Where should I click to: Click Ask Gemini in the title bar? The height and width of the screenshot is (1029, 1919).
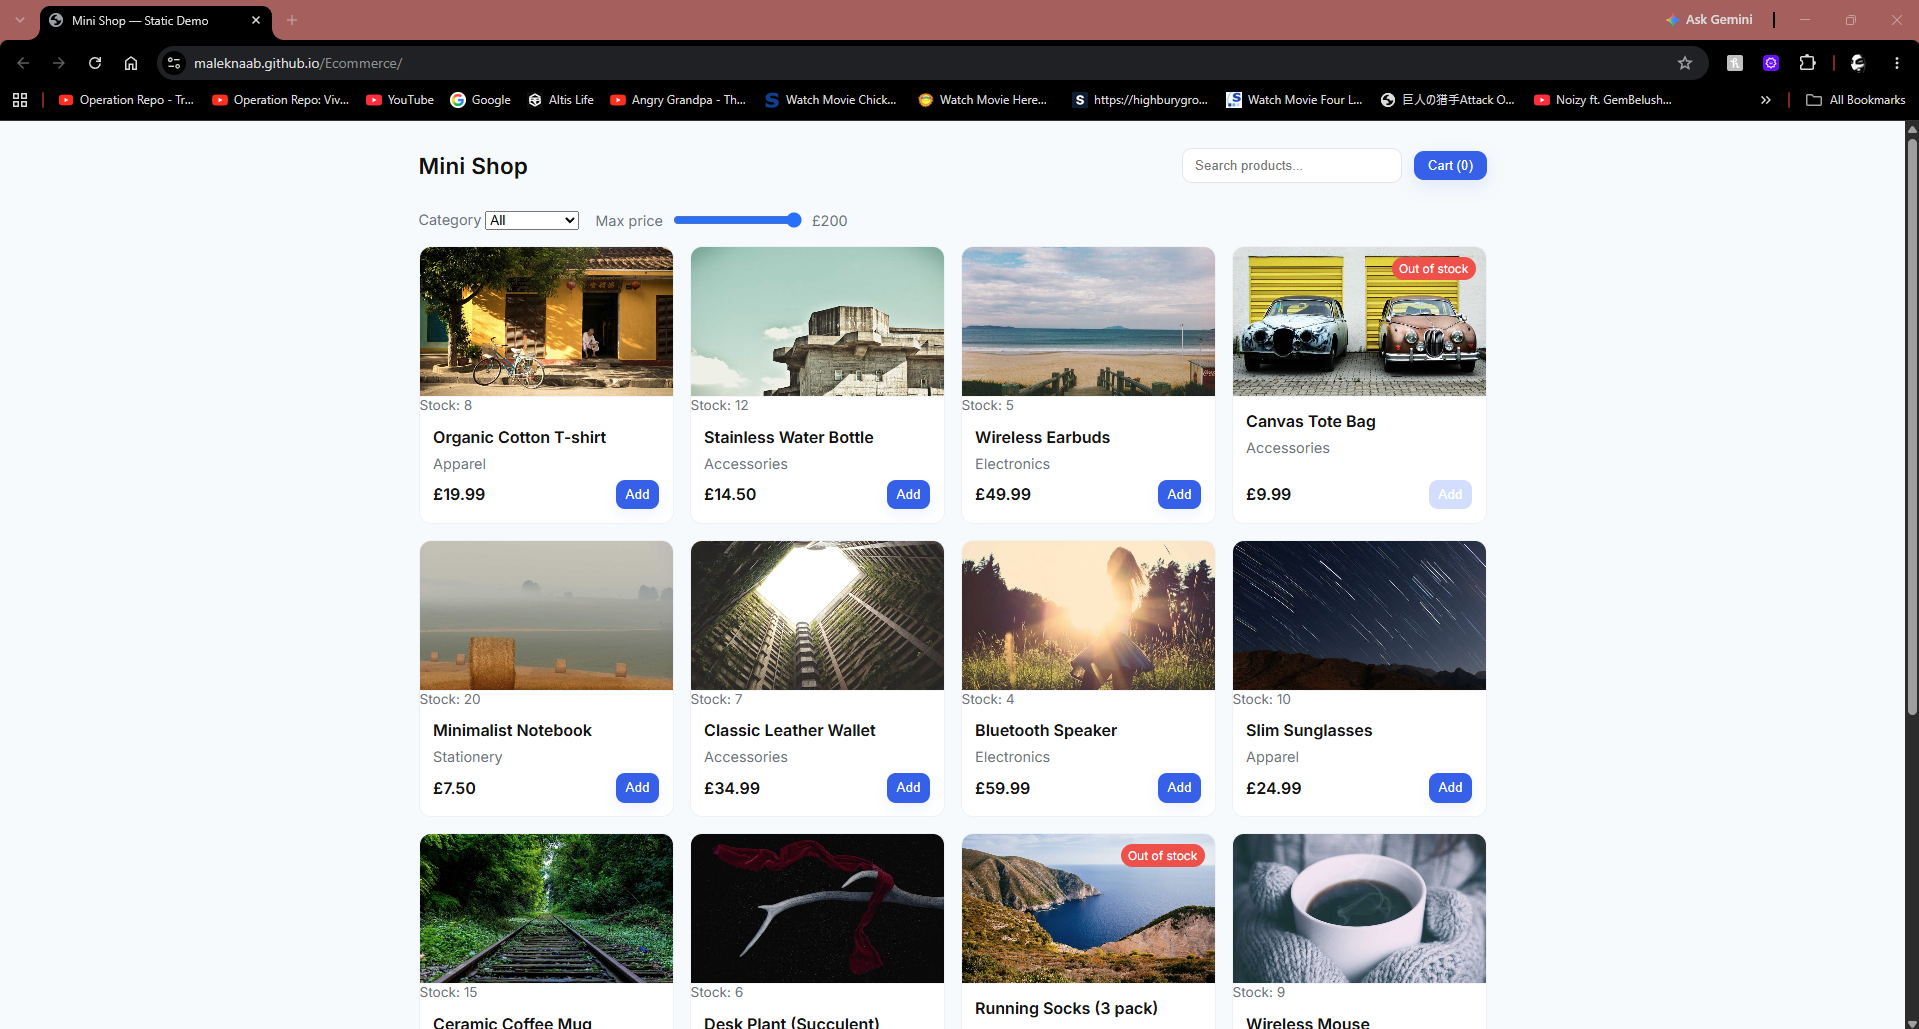coord(1709,20)
